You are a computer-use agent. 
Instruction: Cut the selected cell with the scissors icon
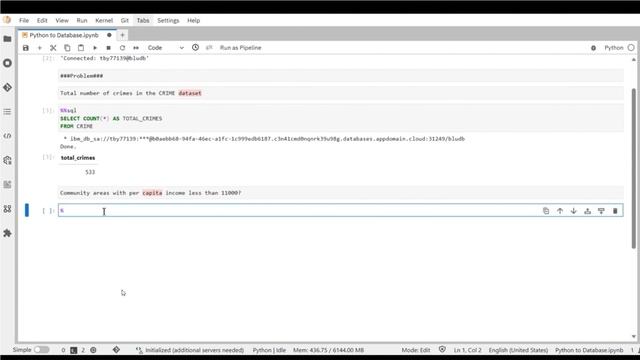pyautogui.click(x=53, y=48)
